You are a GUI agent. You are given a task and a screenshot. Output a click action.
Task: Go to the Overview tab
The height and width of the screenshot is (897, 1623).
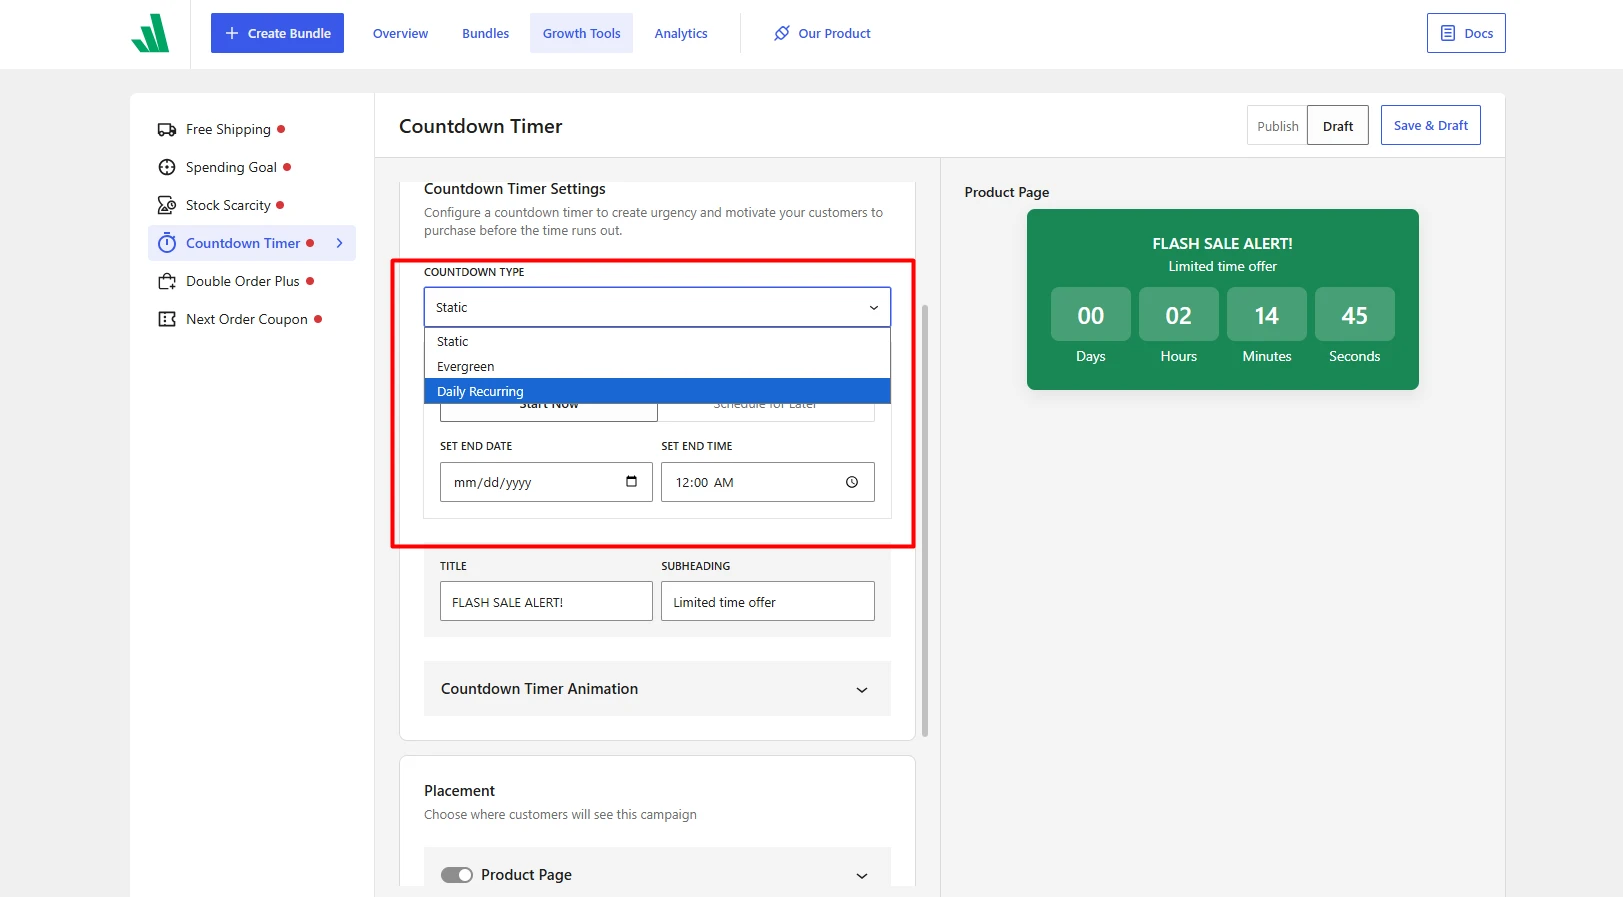[400, 33]
